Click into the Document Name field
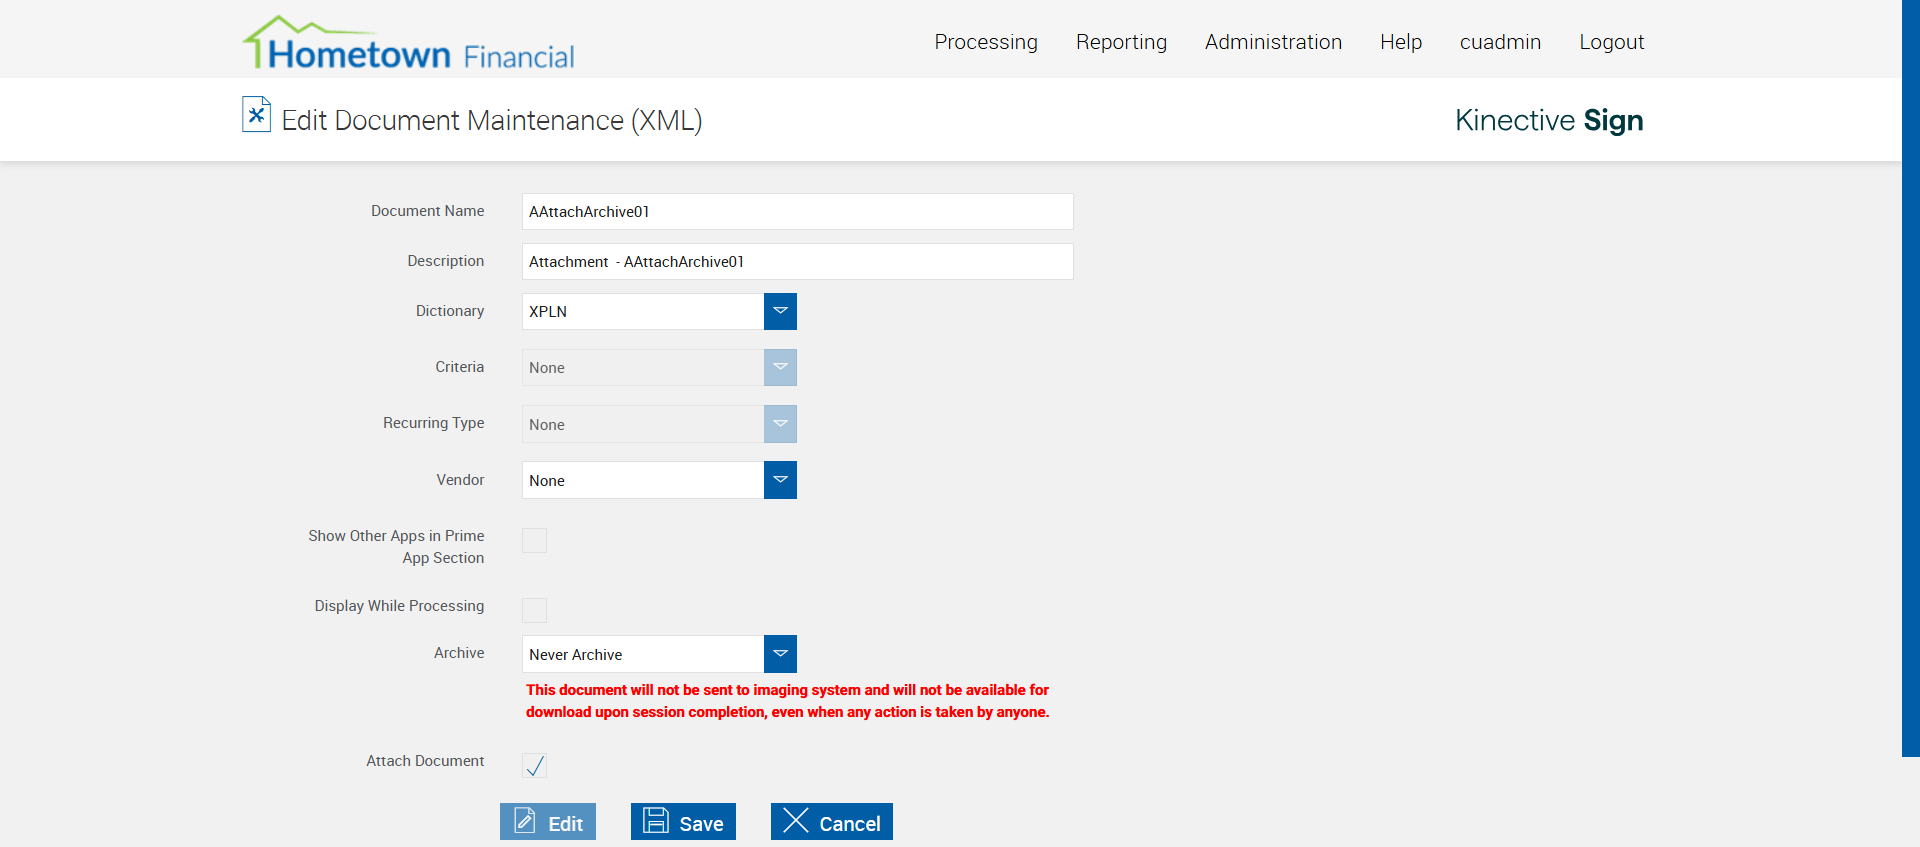This screenshot has height=847, width=1920. coord(797,212)
